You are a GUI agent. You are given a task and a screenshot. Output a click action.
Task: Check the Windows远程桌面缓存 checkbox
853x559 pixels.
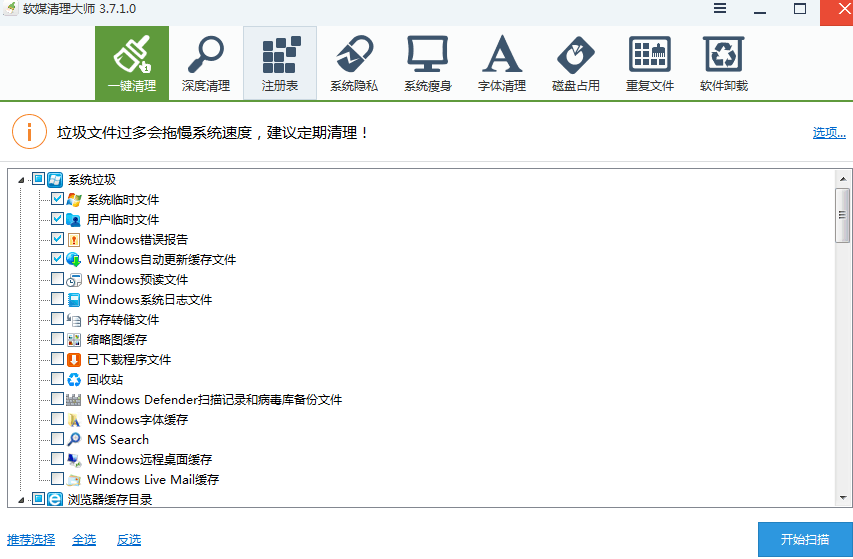[x=57, y=458]
